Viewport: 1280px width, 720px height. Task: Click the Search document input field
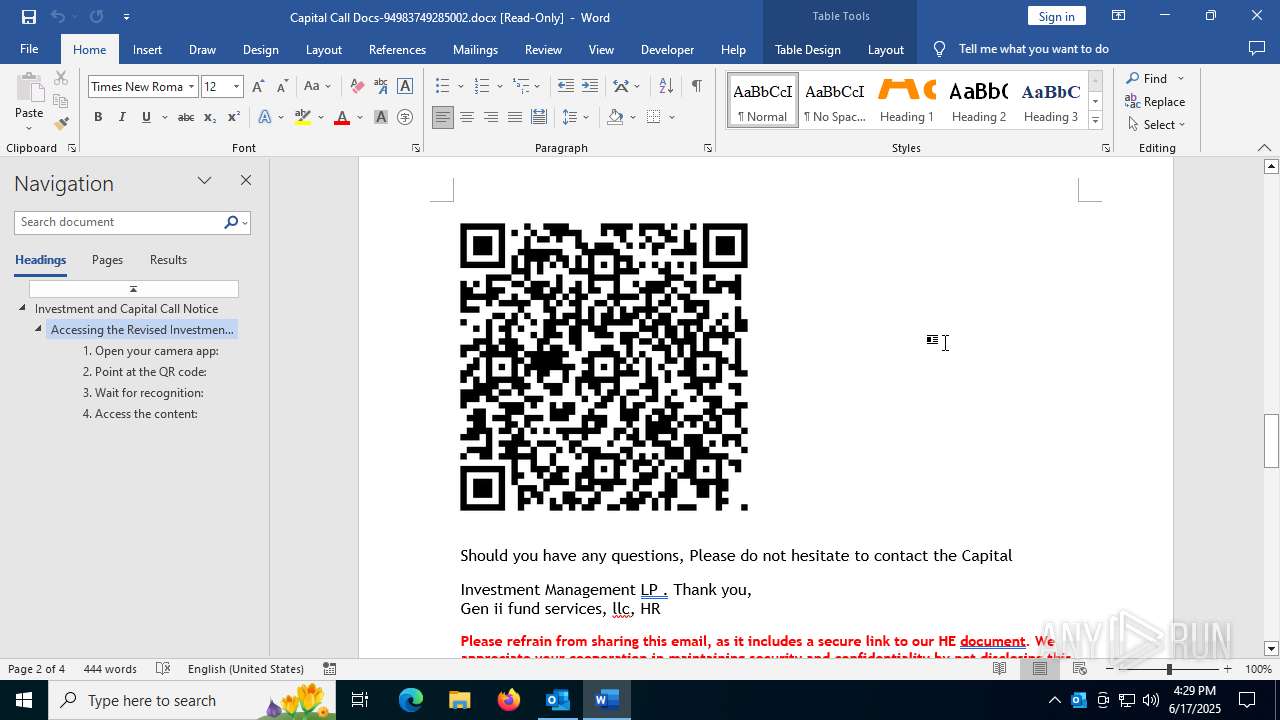pyautogui.click(x=120, y=222)
